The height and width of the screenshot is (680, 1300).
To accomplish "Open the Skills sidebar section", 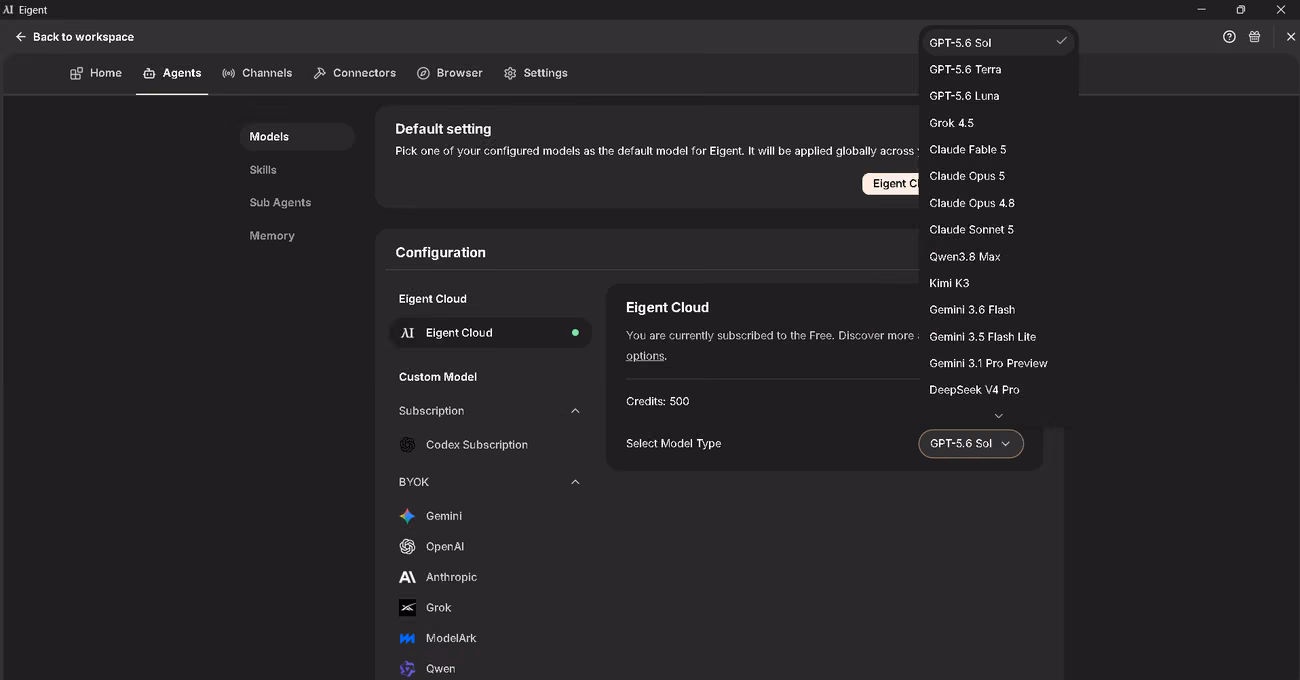I will (x=297, y=170).
